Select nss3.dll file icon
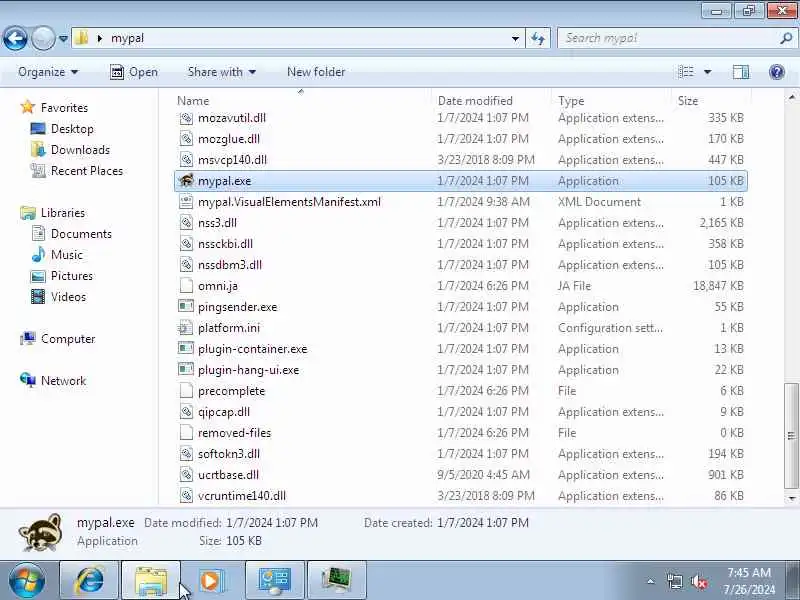This screenshot has width=800, height=600. pyautogui.click(x=186, y=222)
